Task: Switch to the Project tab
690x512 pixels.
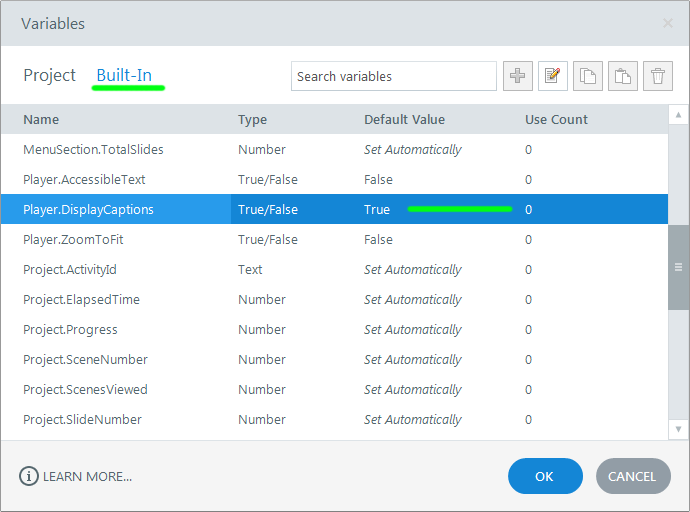Action: coord(50,76)
